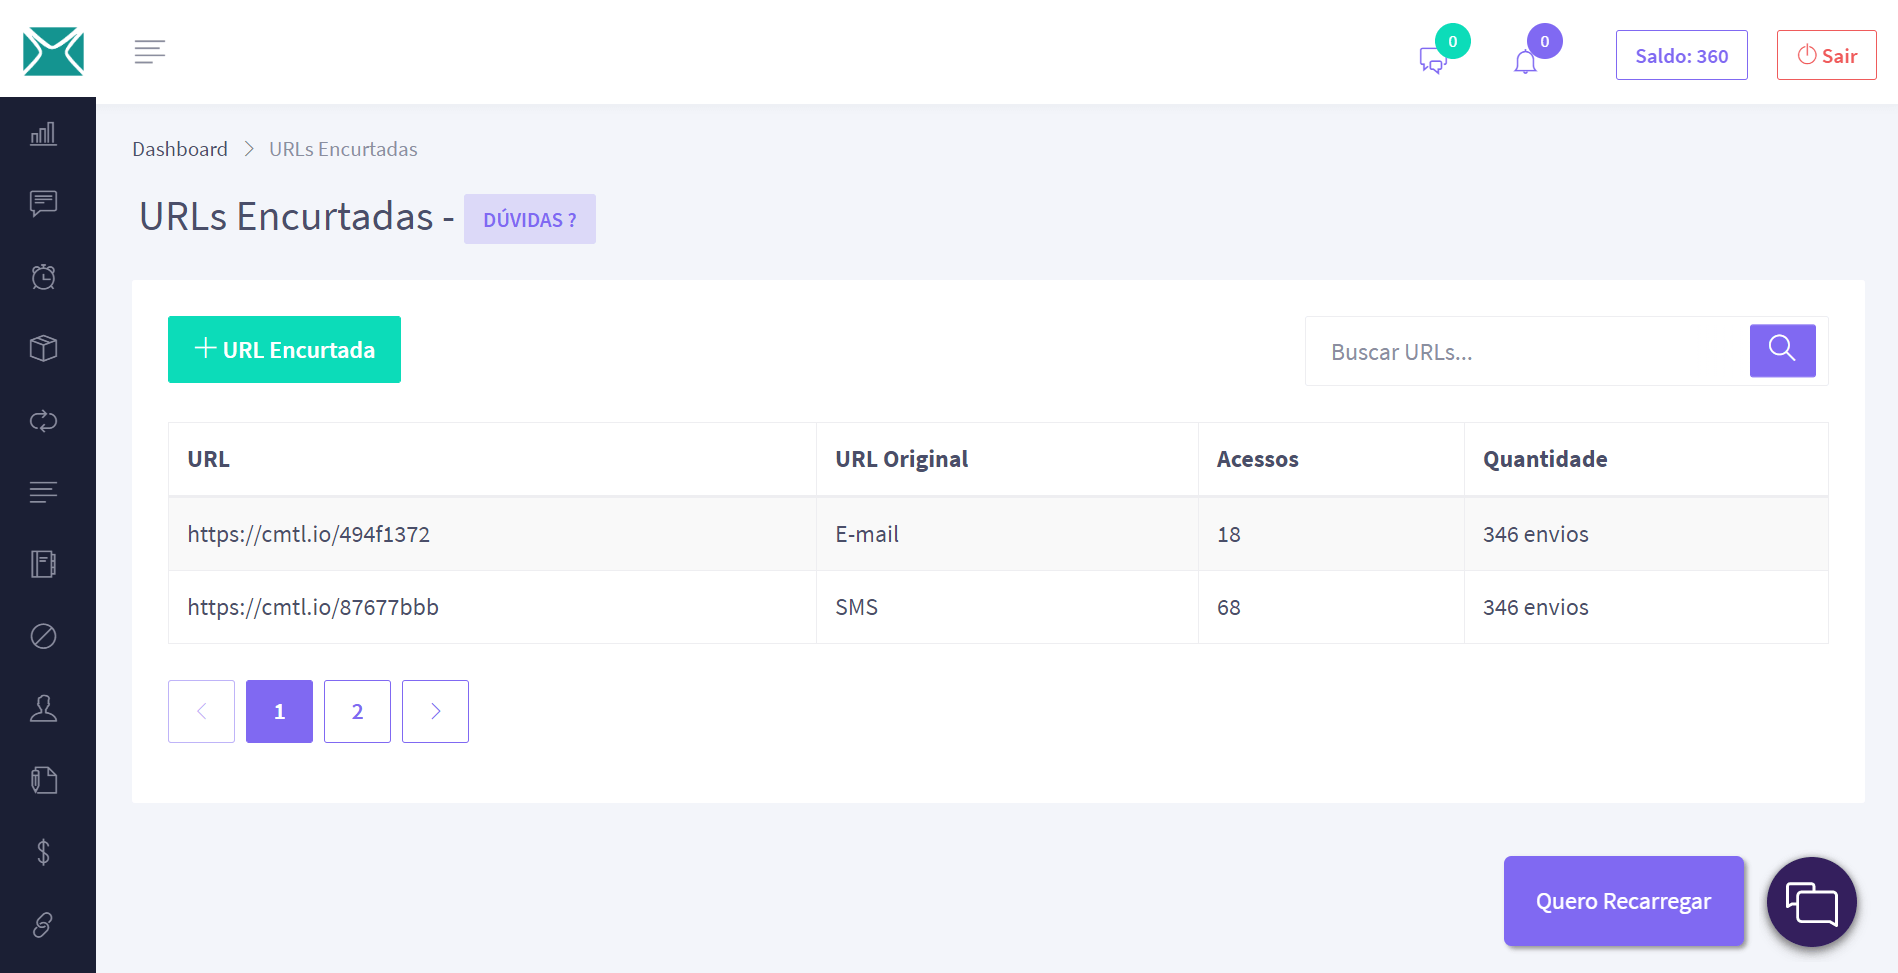Open the blocked circle sidebar icon

pyautogui.click(x=43, y=636)
